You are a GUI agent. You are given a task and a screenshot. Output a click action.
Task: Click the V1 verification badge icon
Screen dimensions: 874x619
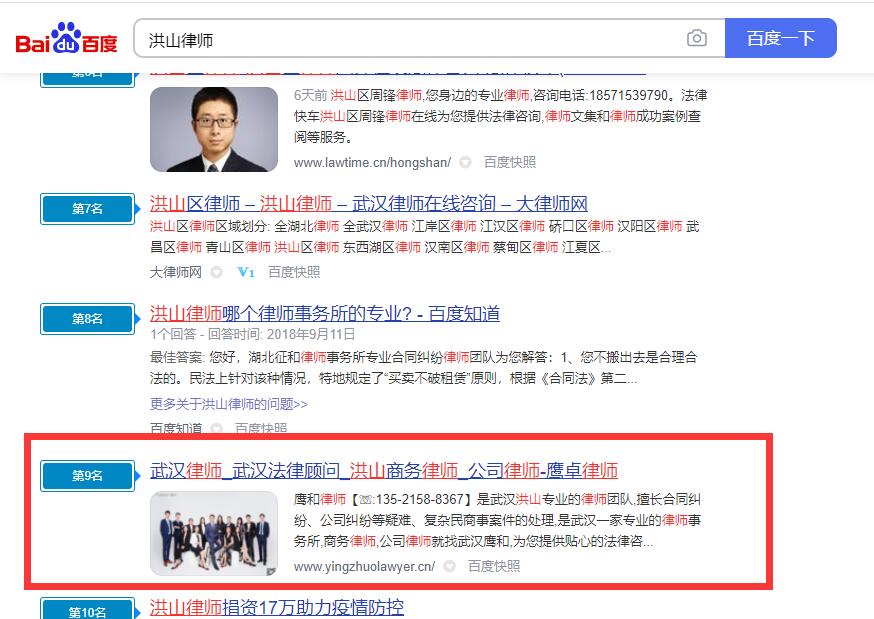coord(246,272)
